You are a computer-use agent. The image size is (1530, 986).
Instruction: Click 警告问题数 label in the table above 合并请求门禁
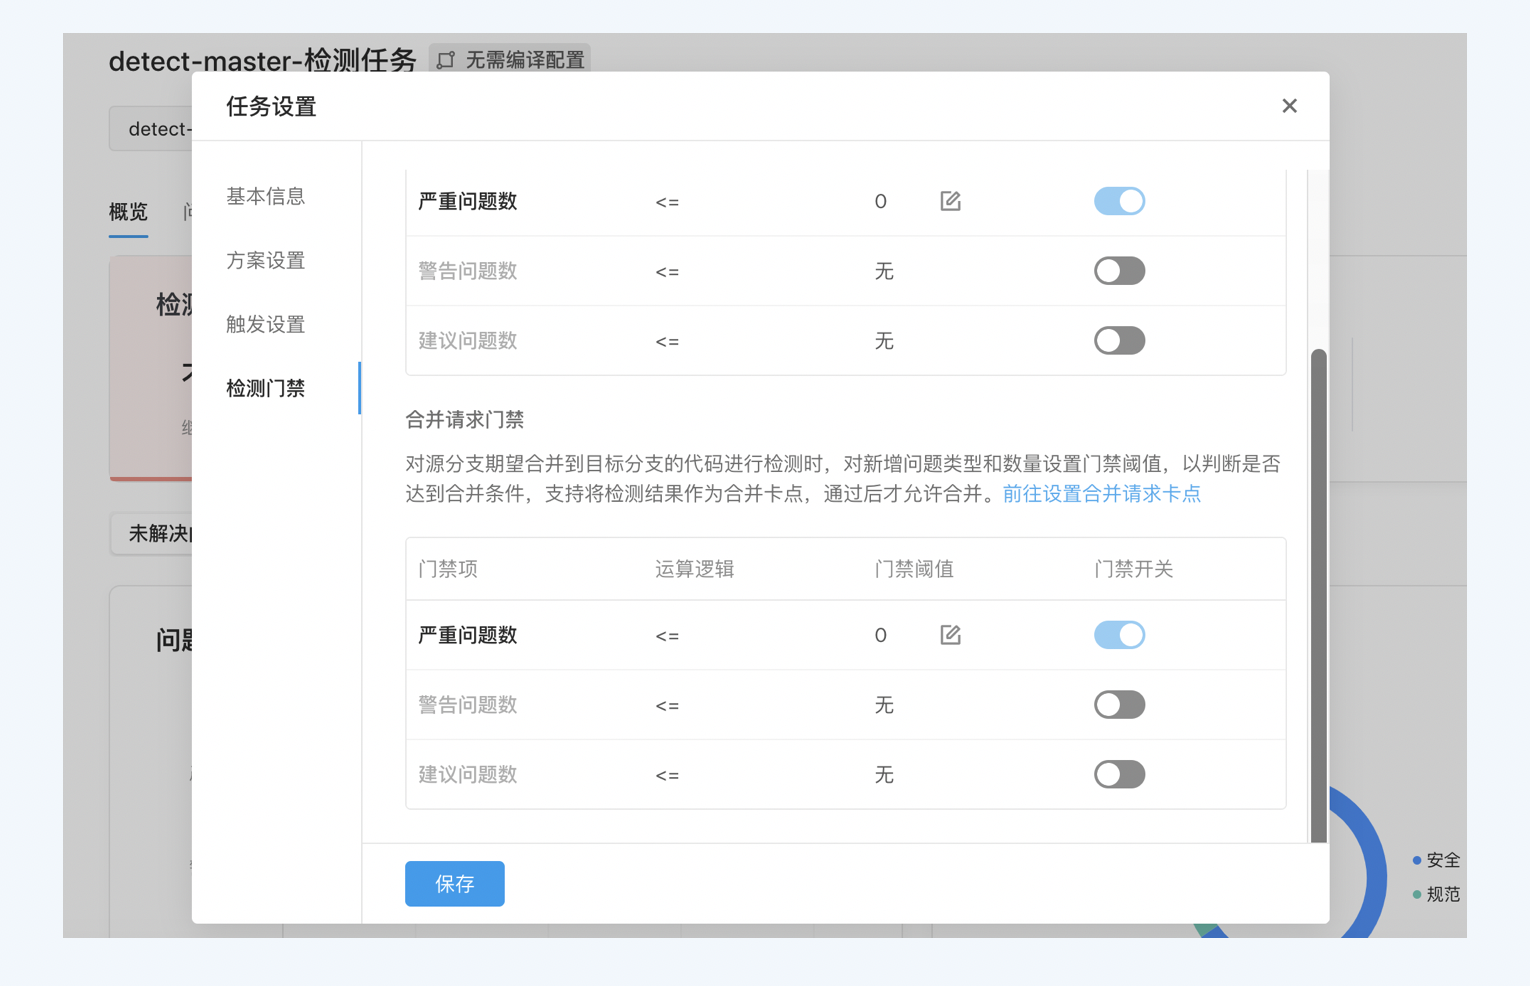coord(468,271)
